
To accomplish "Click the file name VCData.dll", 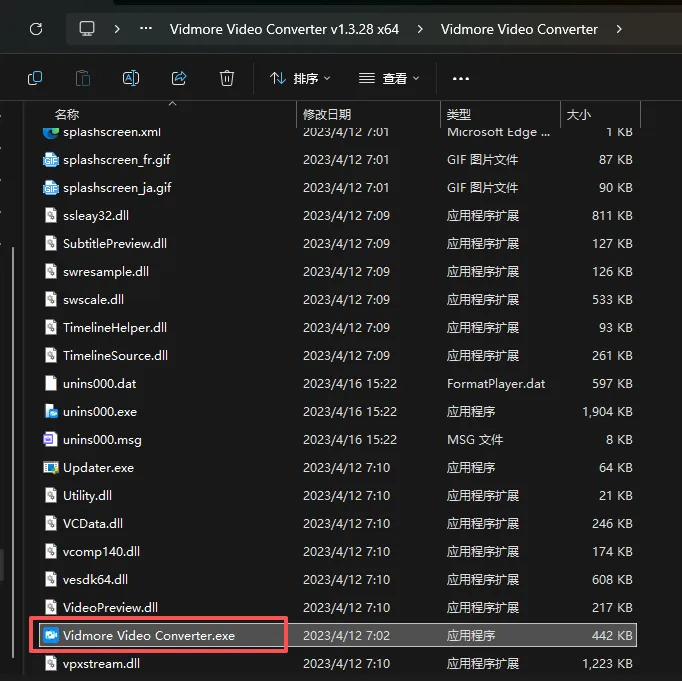I will tap(93, 523).
